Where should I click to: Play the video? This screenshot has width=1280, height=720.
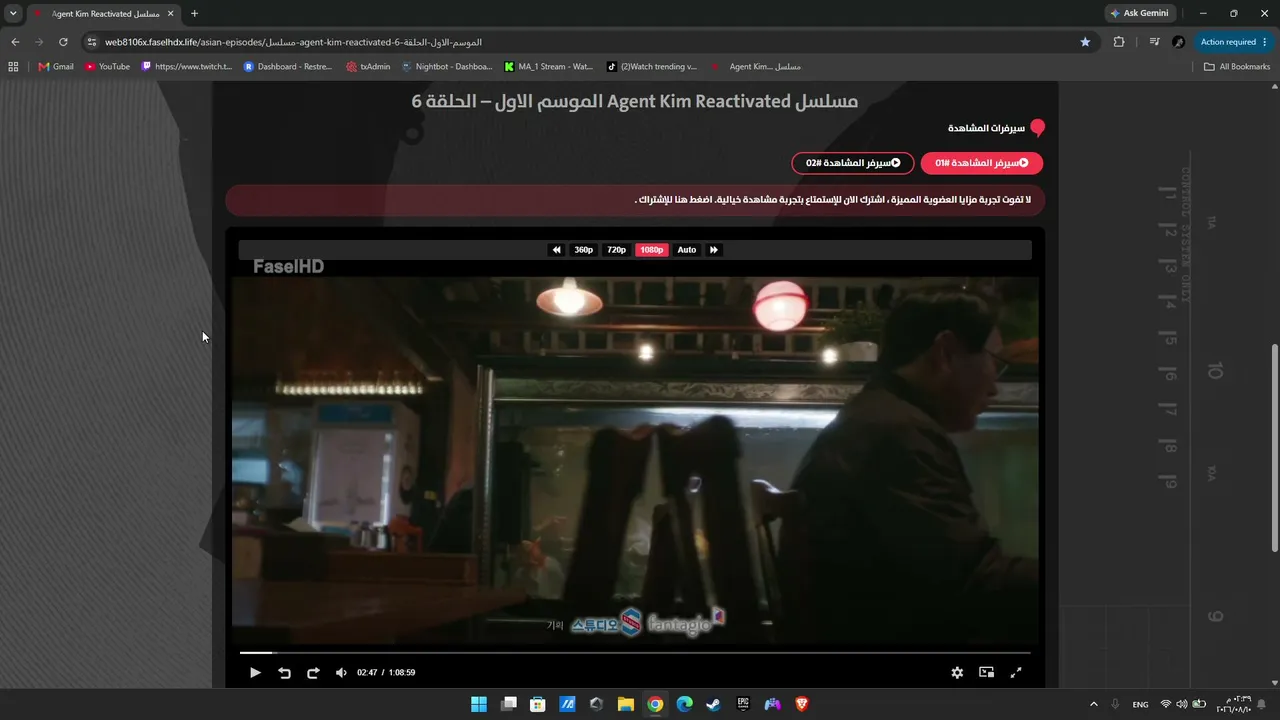click(255, 673)
